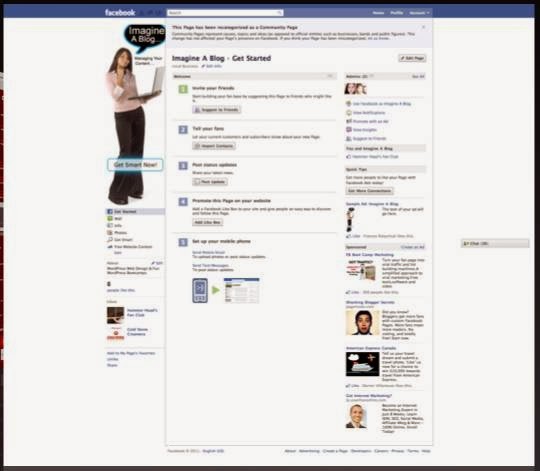This screenshot has width=540, height=471.
Task: Click the green Wall icon in sidebar
Action: click(110, 218)
